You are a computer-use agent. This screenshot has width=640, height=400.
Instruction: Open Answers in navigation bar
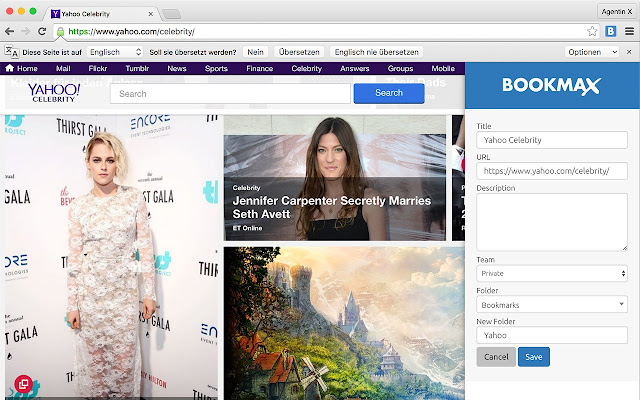(x=354, y=69)
